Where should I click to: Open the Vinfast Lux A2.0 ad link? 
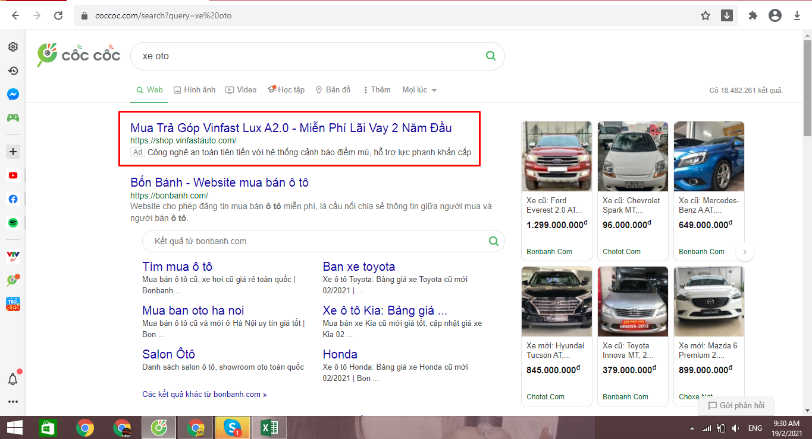pos(291,128)
